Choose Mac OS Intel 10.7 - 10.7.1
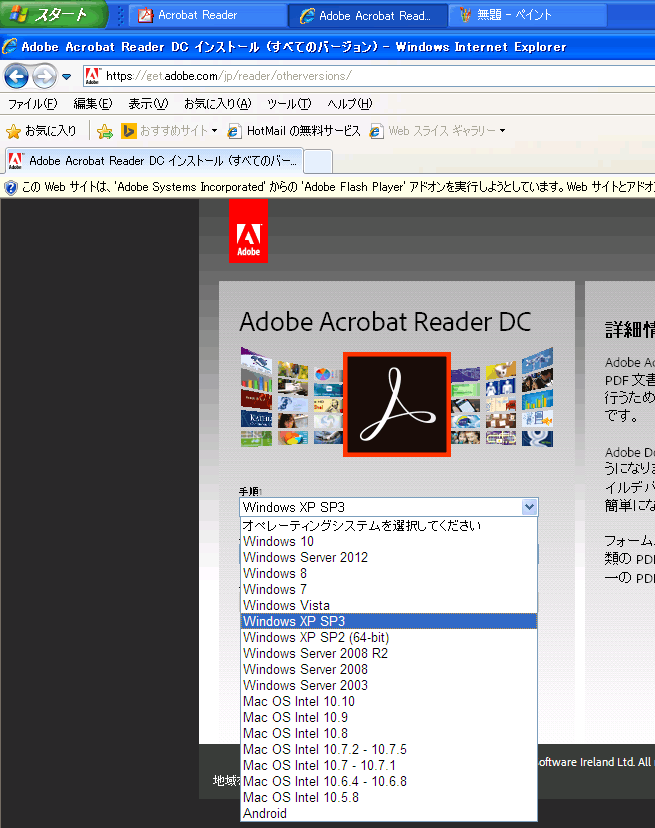 point(389,766)
